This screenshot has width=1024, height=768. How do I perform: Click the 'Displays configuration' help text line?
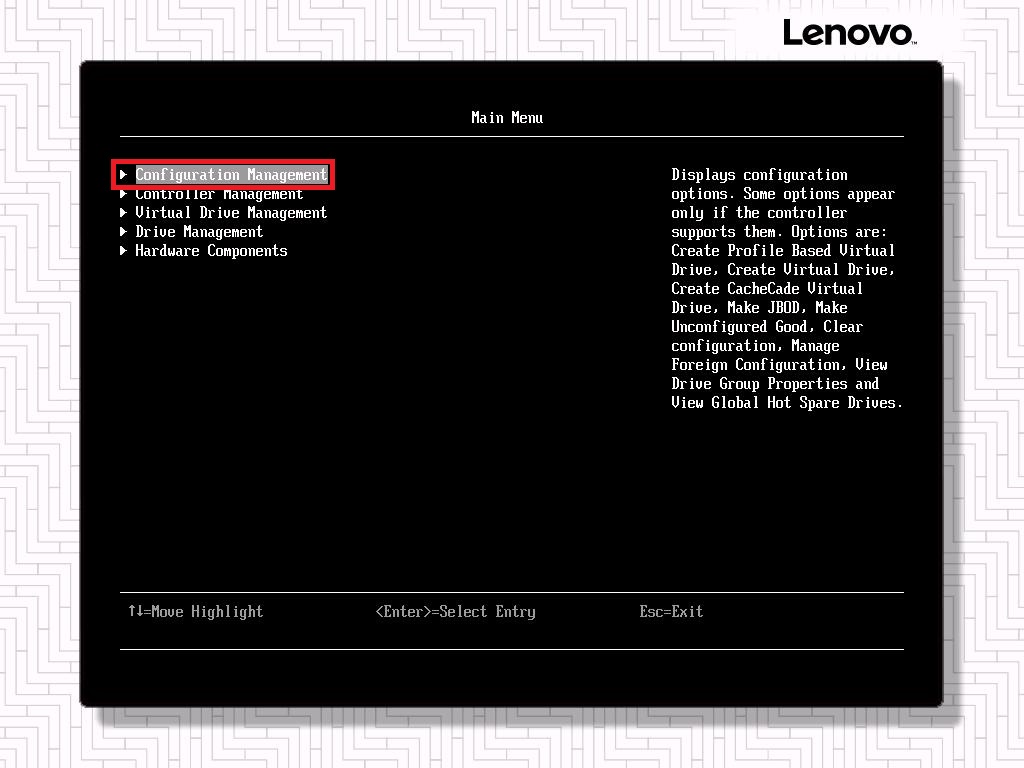[759, 175]
